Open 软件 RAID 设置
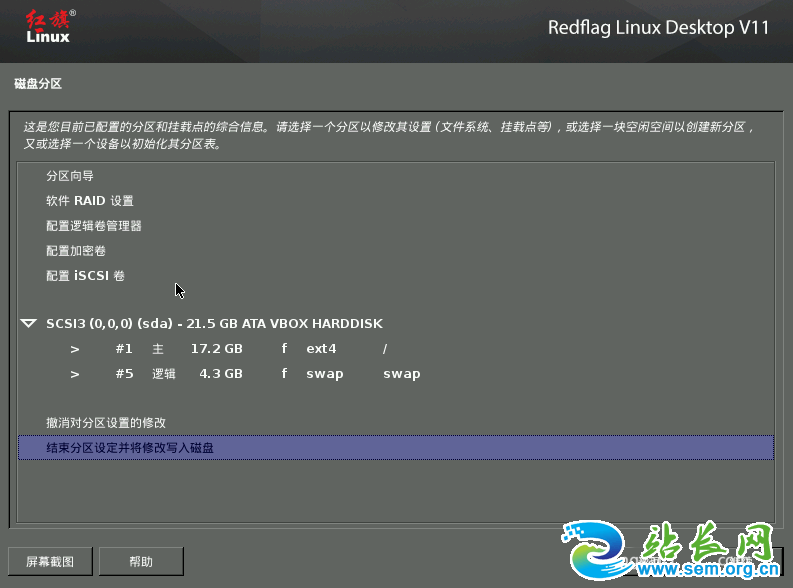The image size is (793, 588). click(x=89, y=201)
